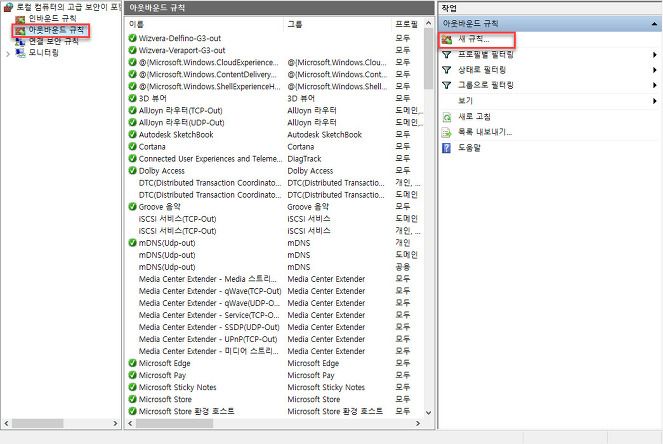This screenshot has width=663, height=444.
Task: Click the 보기 action label
Action: coord(465,101)
